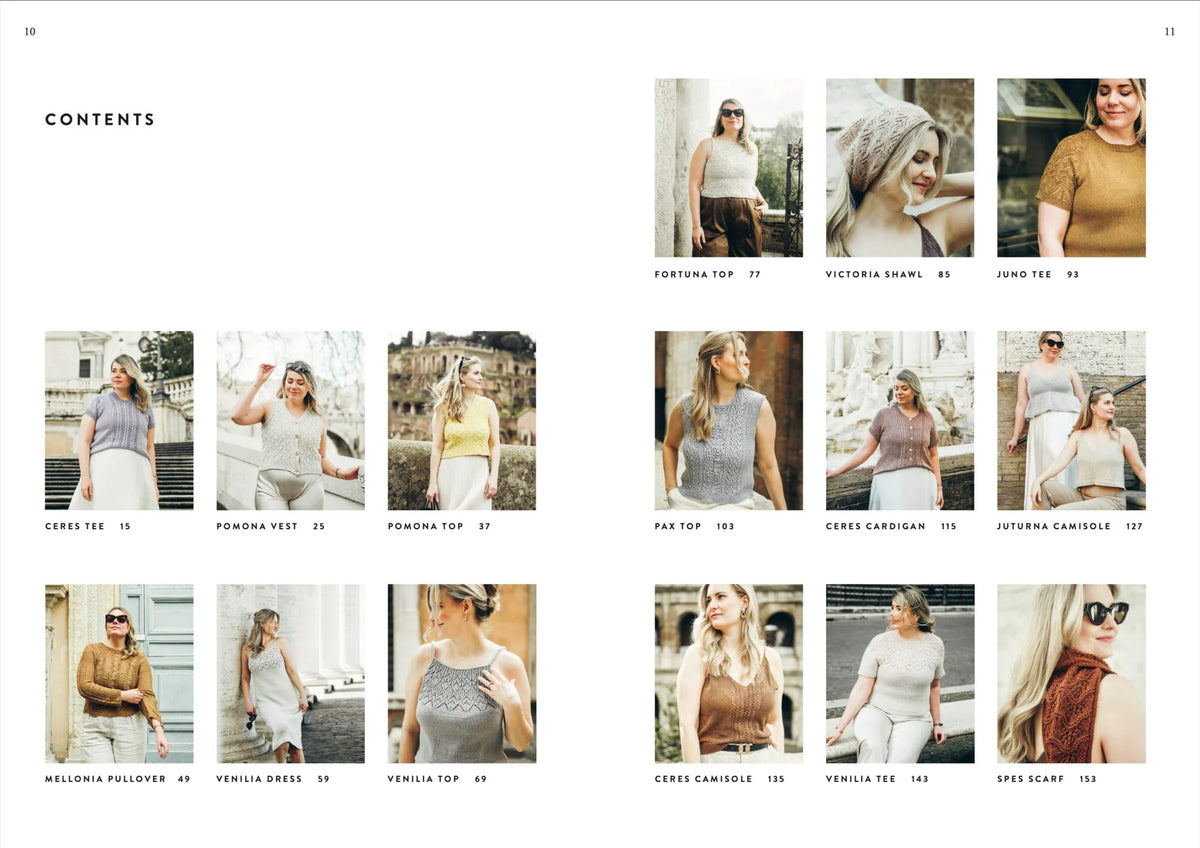
Task: Select the Pomona Vest photo
Action: tap(290, 420)
